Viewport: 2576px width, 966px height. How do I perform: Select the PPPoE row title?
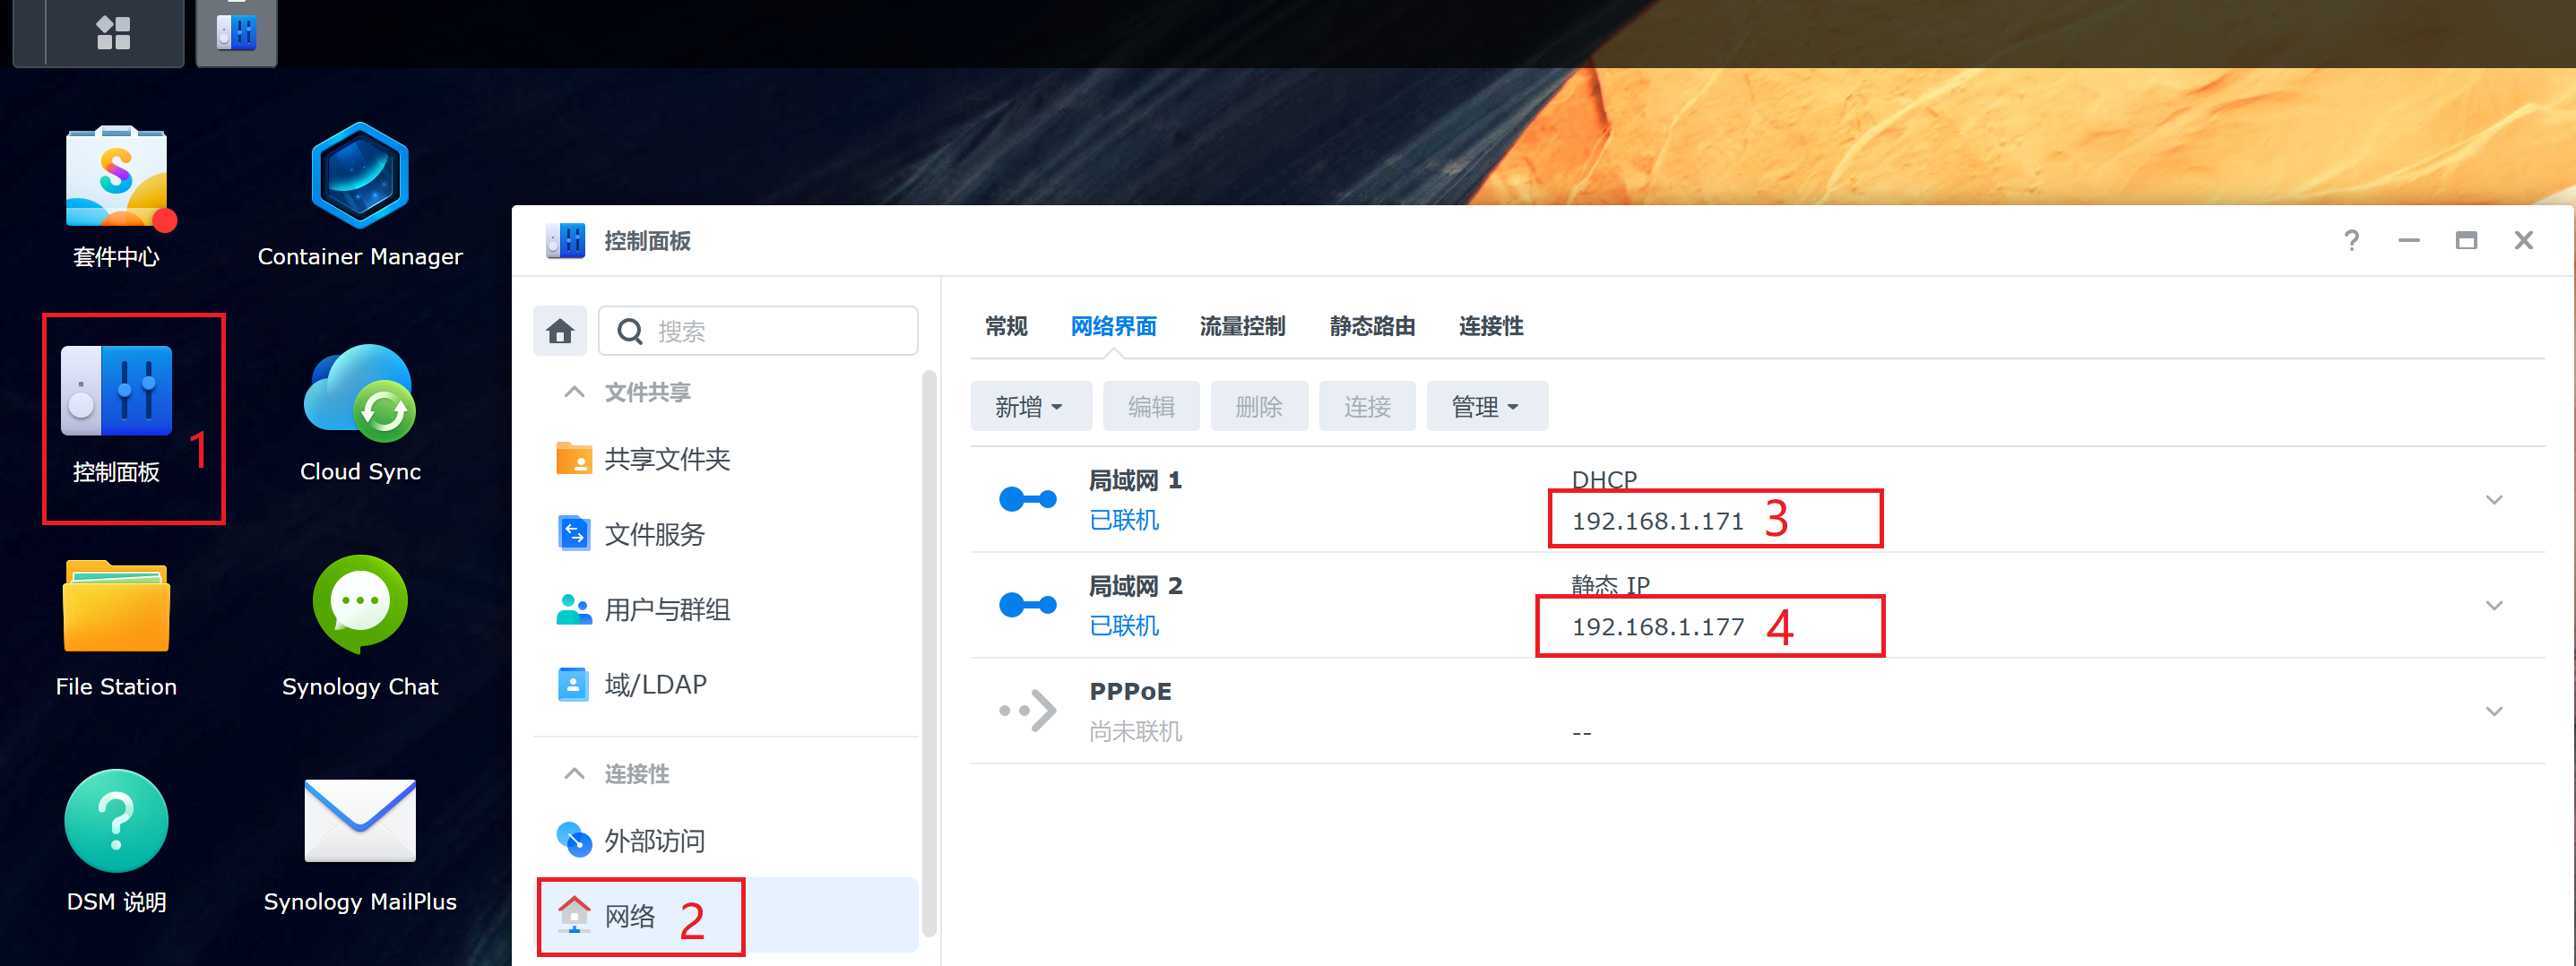1130,691
